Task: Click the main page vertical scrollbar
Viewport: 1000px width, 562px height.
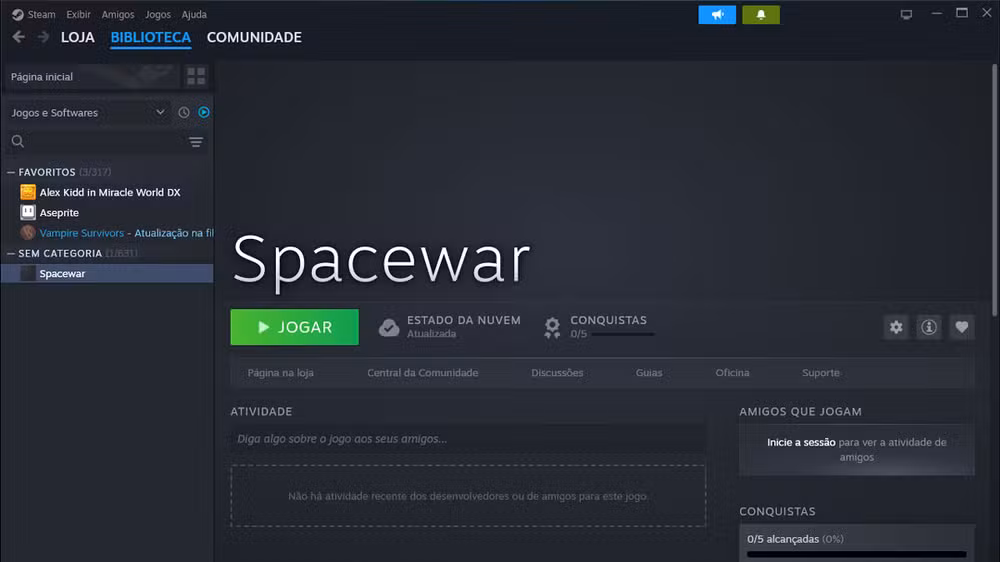Action: [994, 190]
